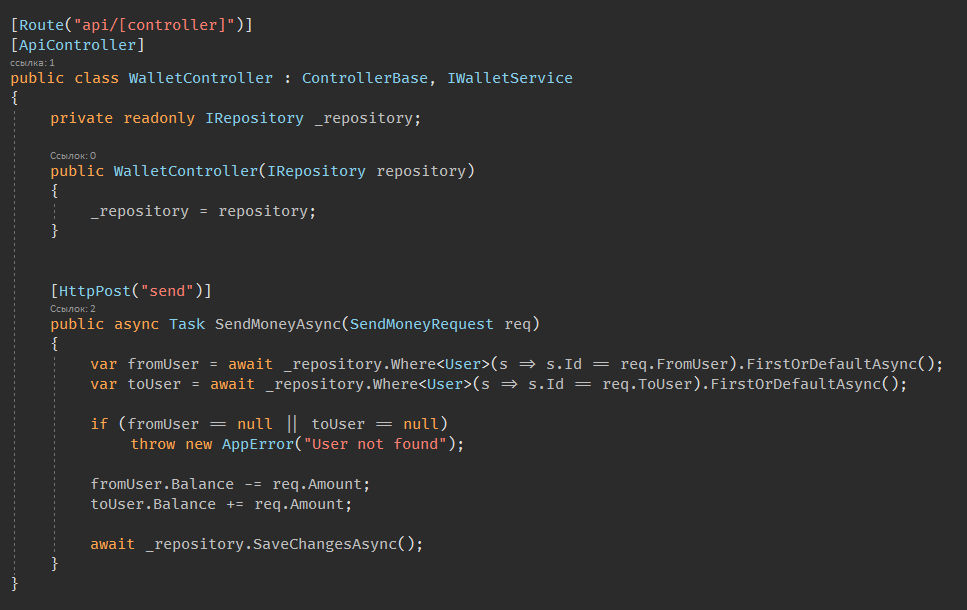Open the 'Ссылок: 0' CodeLens above the constructor

pyautogui.click(x=73, y=156)
